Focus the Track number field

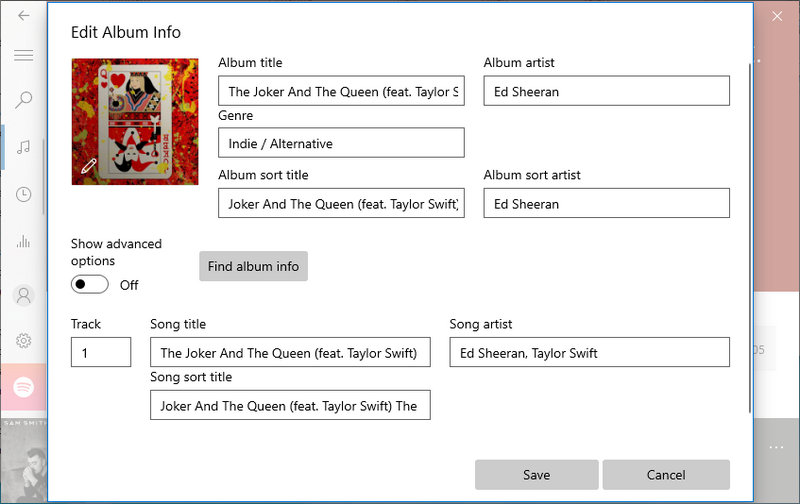[x=101, y=352]
